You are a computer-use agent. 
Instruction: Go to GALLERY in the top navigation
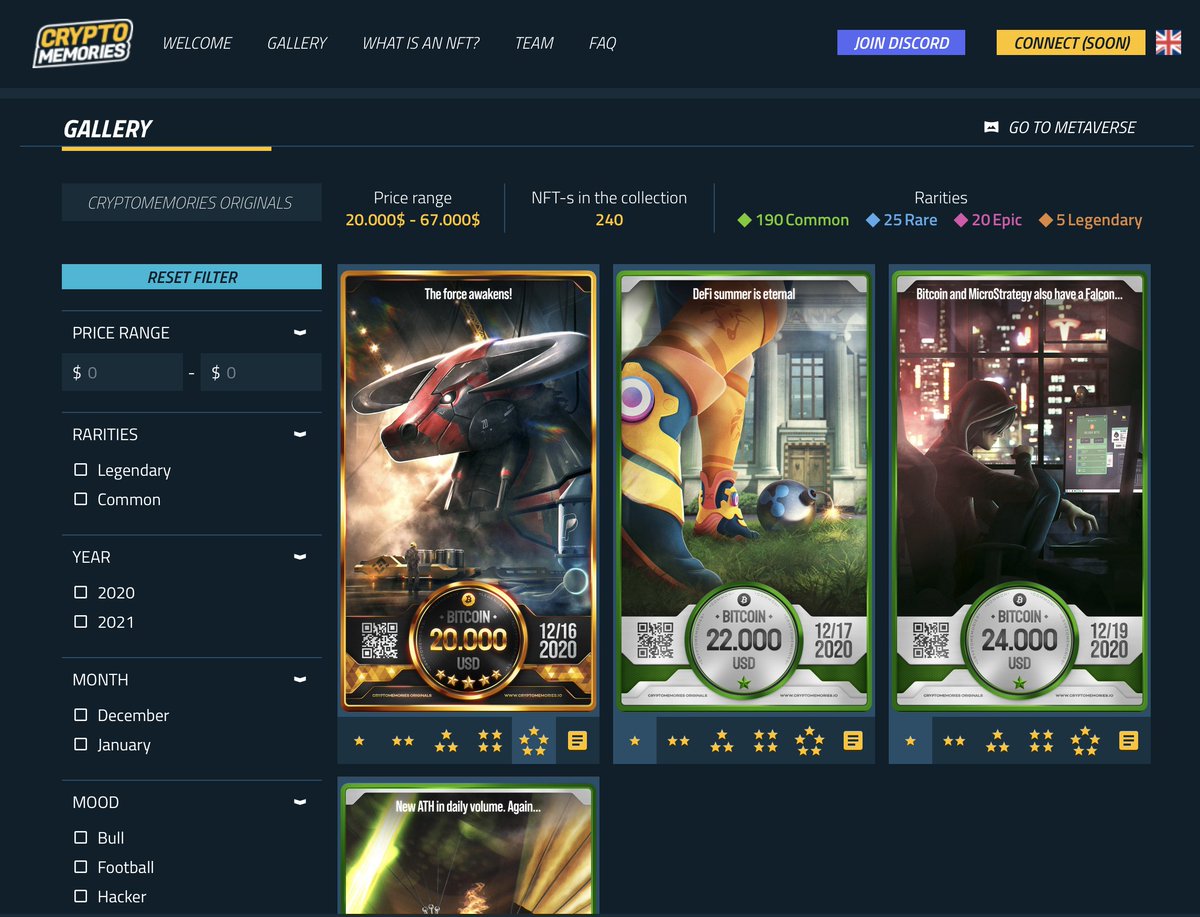coord(297,43)
